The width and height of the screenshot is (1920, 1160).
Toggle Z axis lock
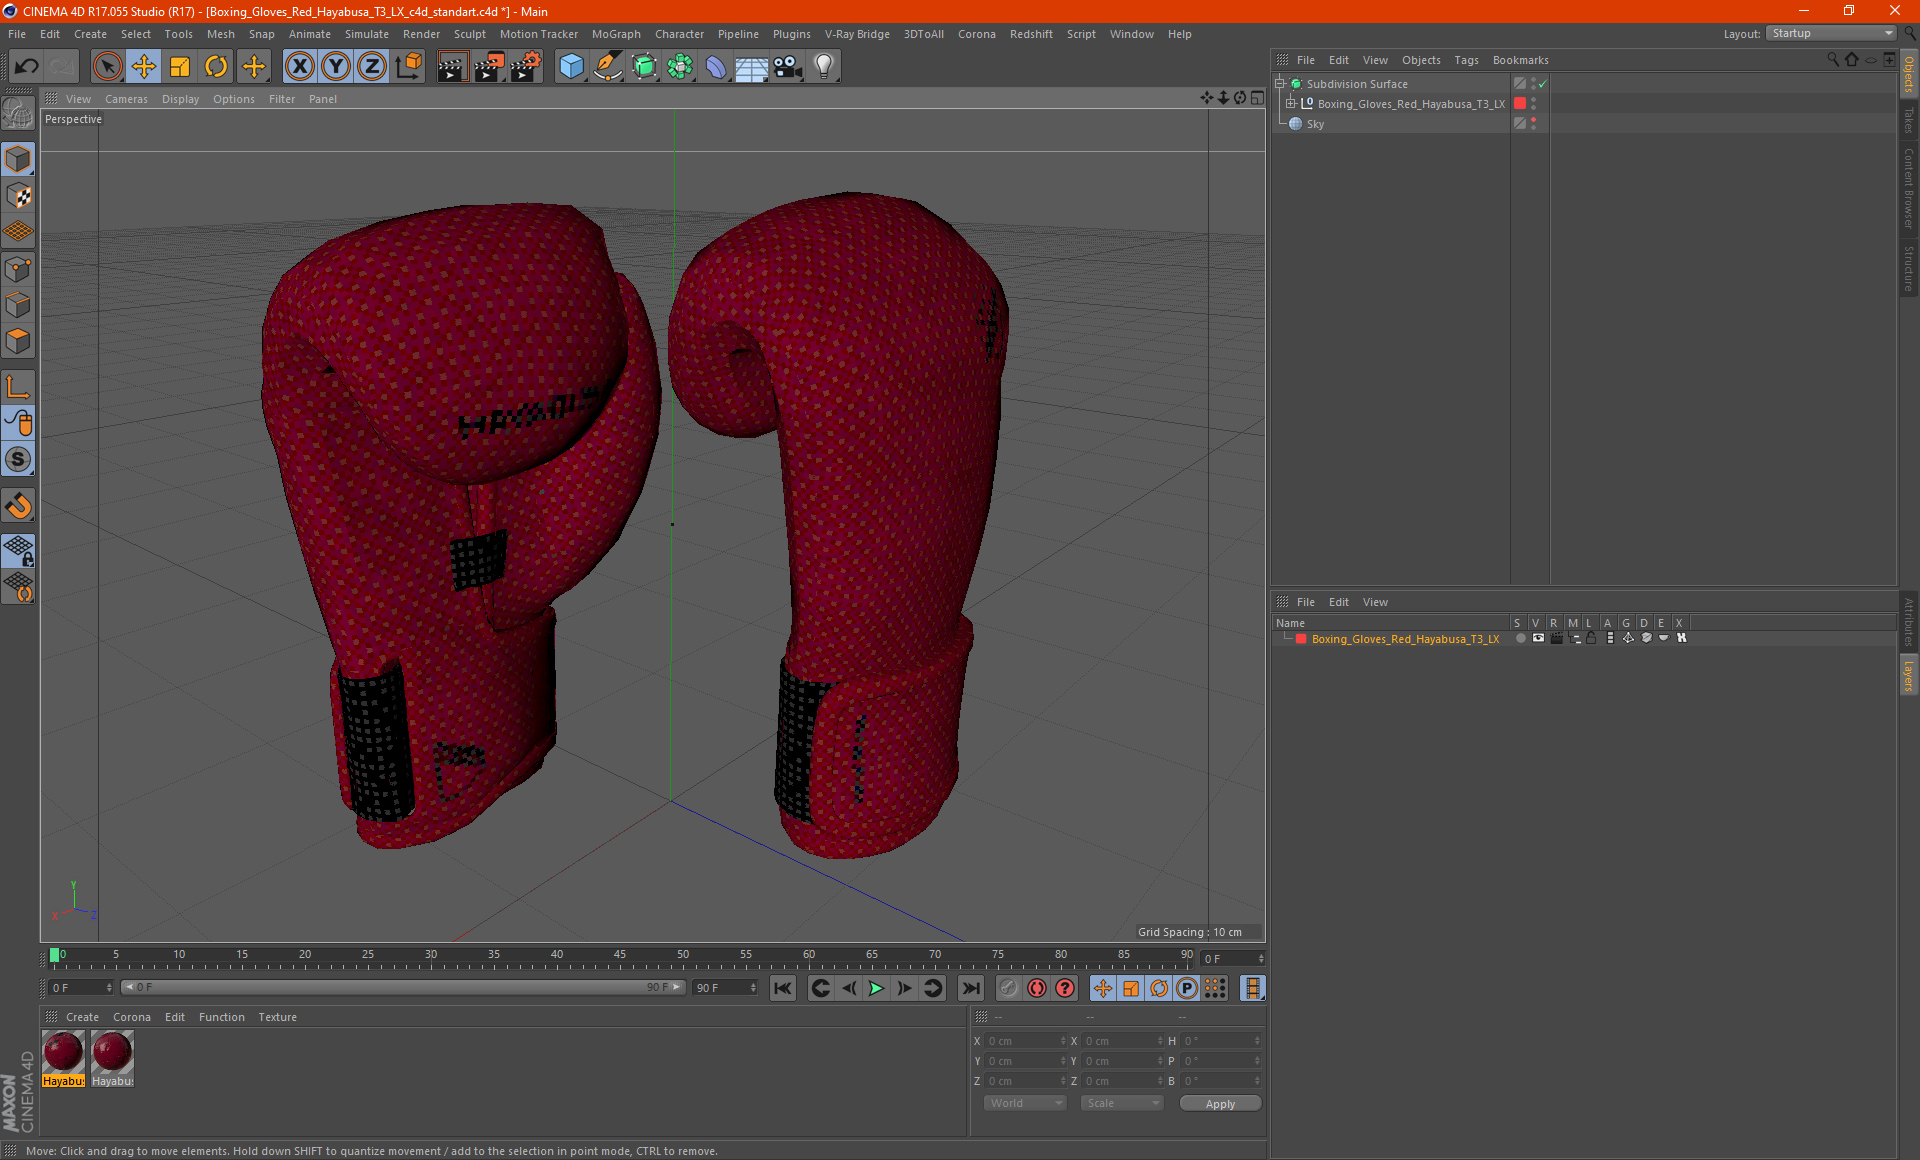372,66
